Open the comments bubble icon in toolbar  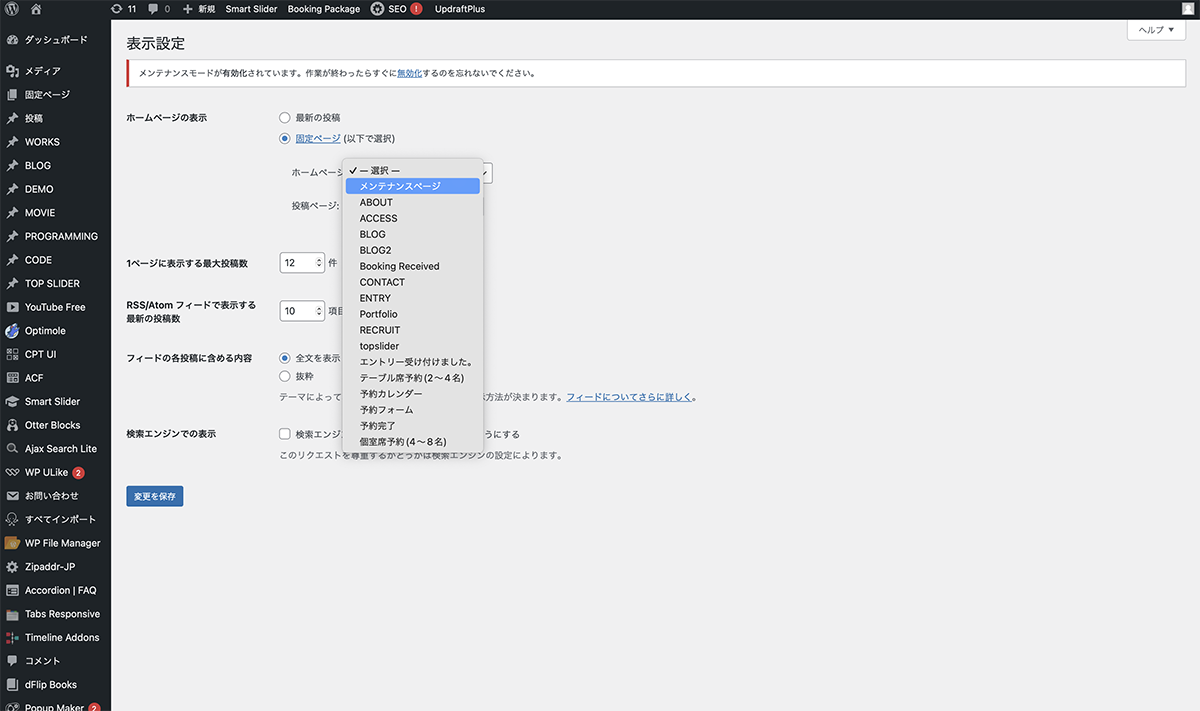pyautogui.click(x=152, y=9)
